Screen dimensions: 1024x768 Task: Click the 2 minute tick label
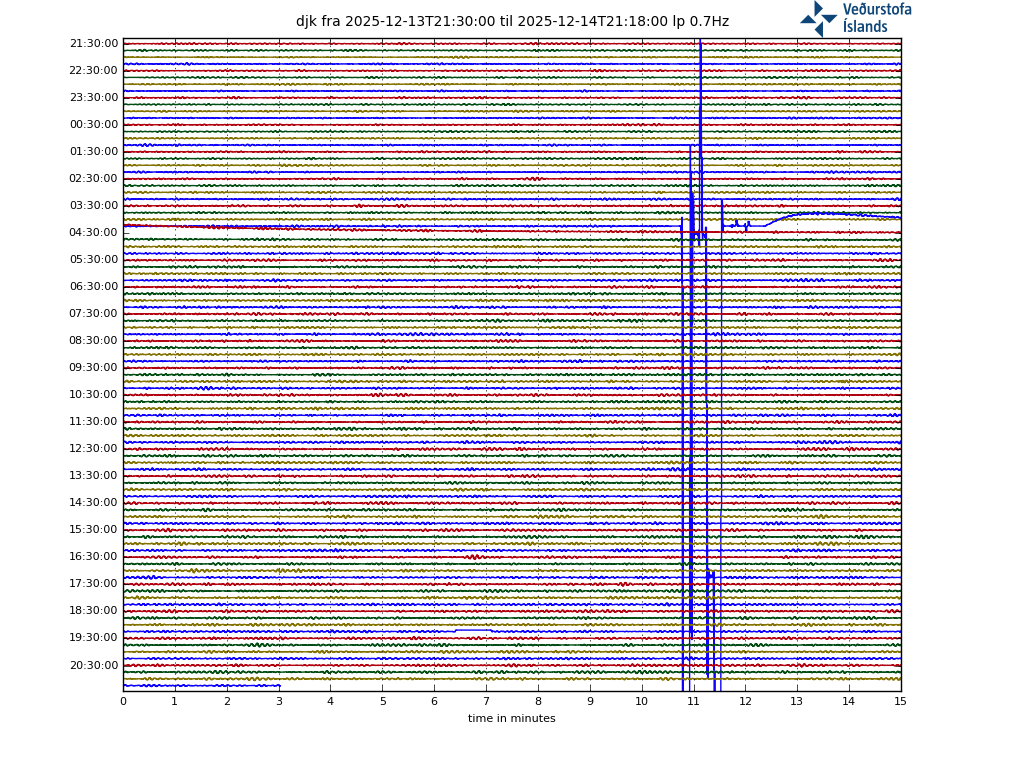click(227, 701)
